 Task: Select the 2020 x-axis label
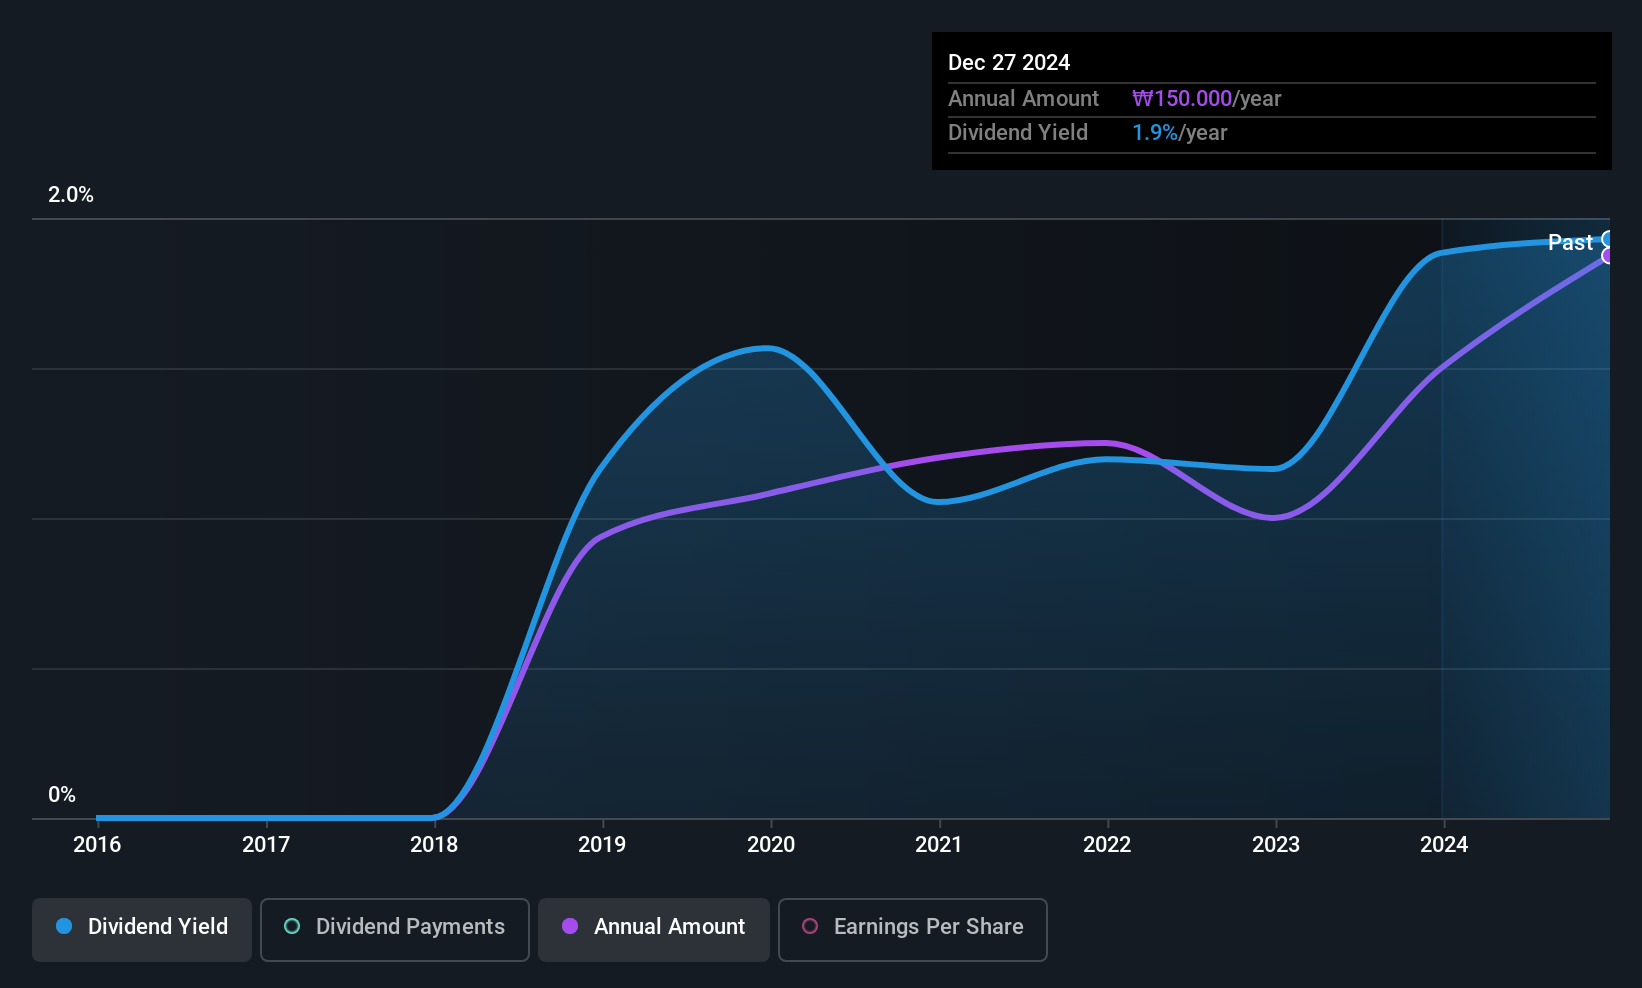coord(771,844)
